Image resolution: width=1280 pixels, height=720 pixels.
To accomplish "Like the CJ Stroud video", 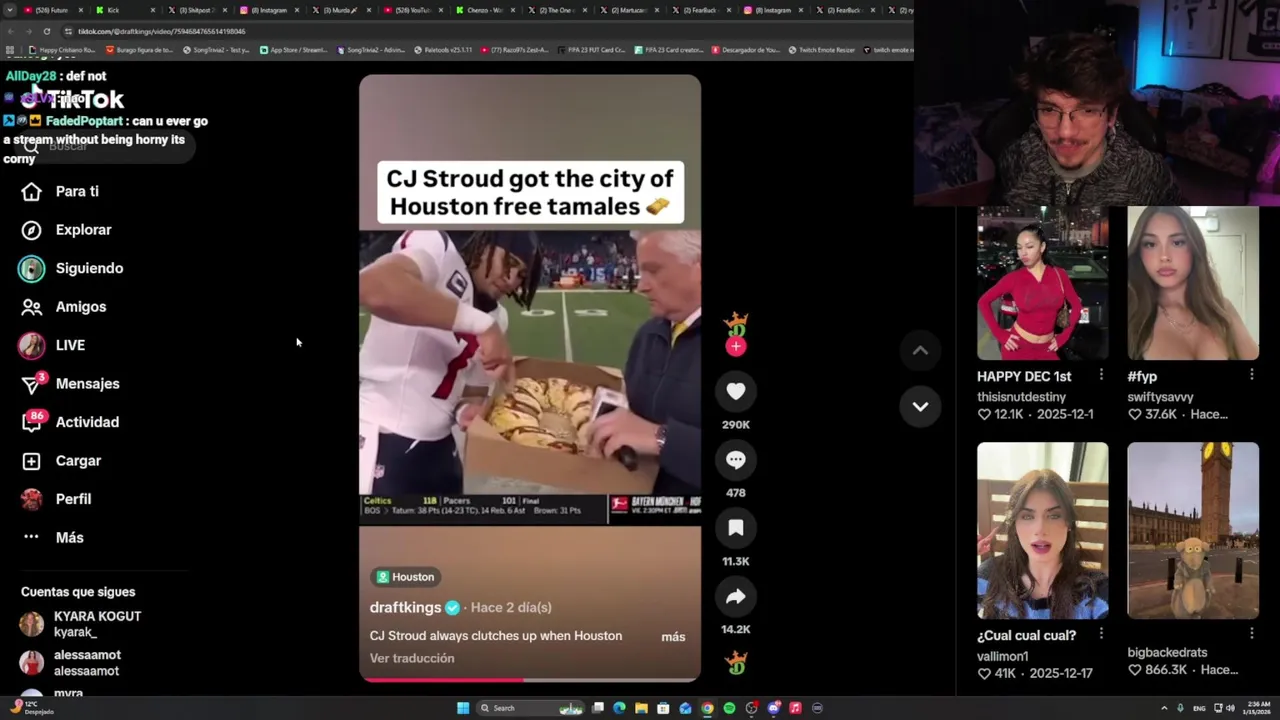I will point(736,392).
